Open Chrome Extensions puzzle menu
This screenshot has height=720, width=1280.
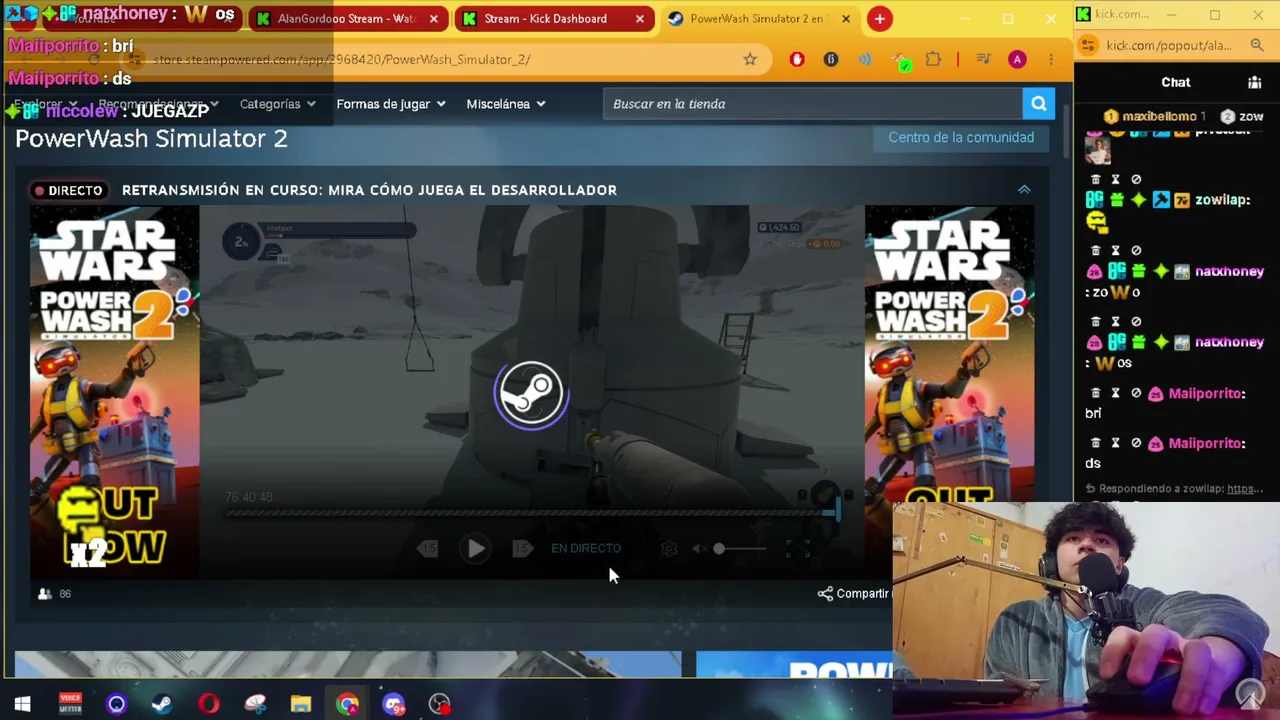pos(933,60)
